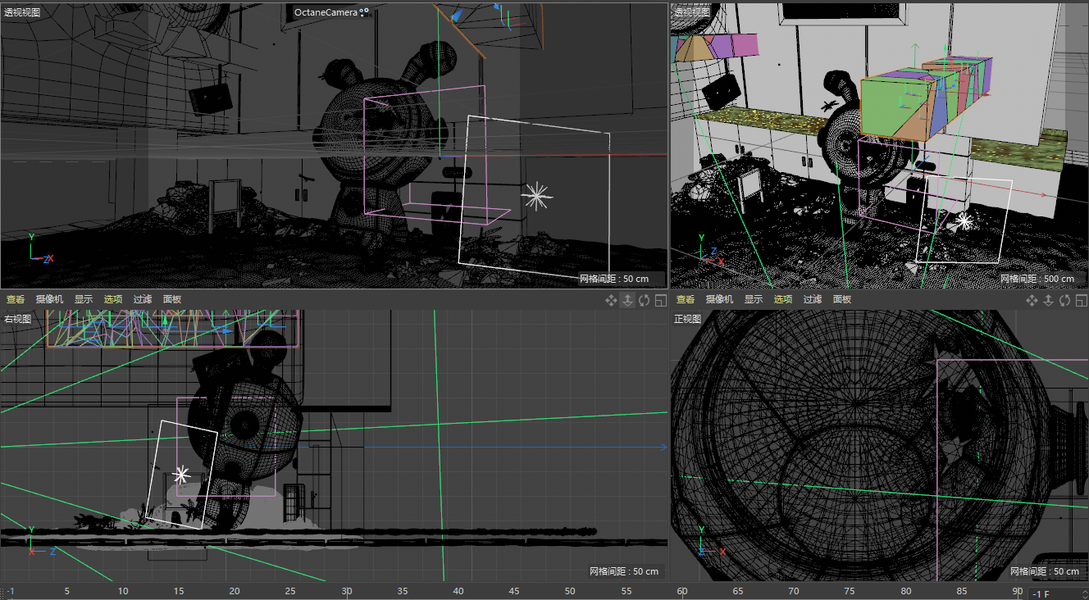Open the 查看 menu of the front view
The width and height of the screenshot is (1089, 600).
685,299
